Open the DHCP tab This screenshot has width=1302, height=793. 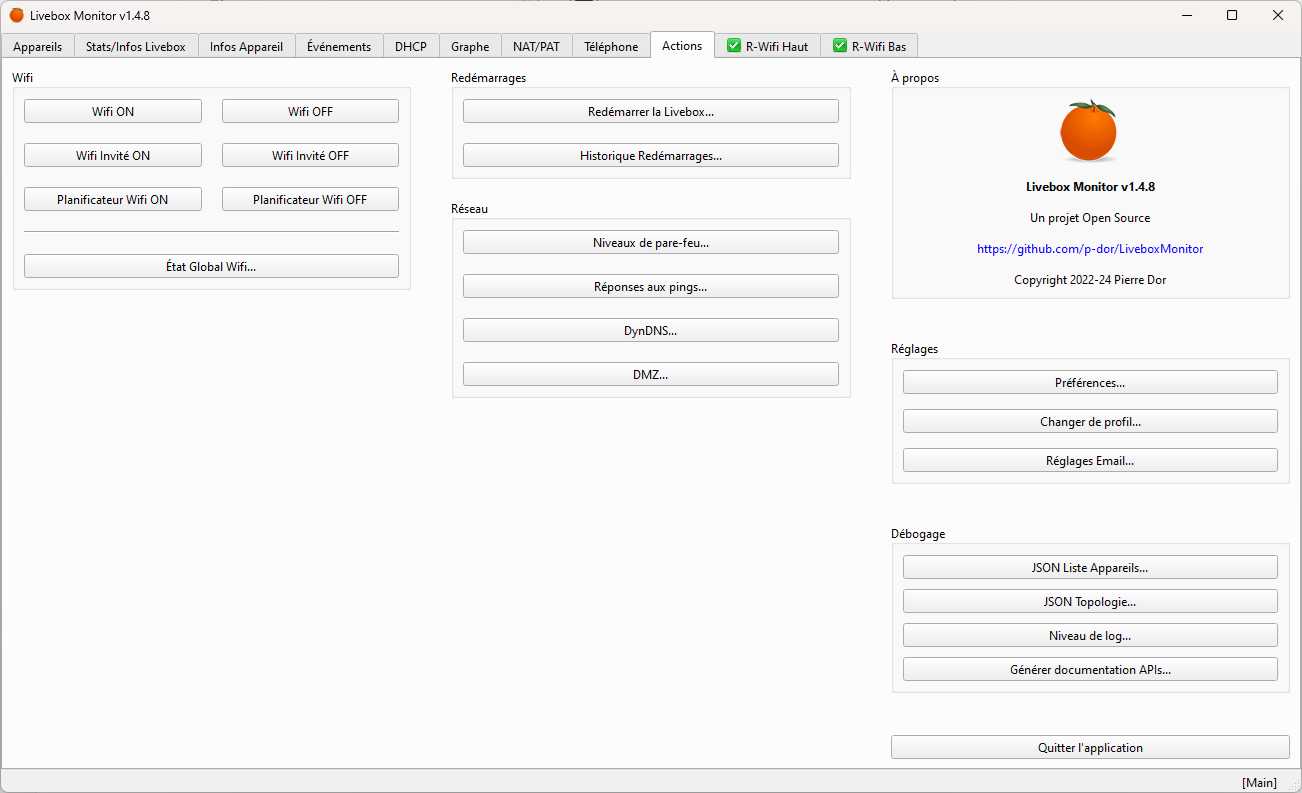pos(411,46)
